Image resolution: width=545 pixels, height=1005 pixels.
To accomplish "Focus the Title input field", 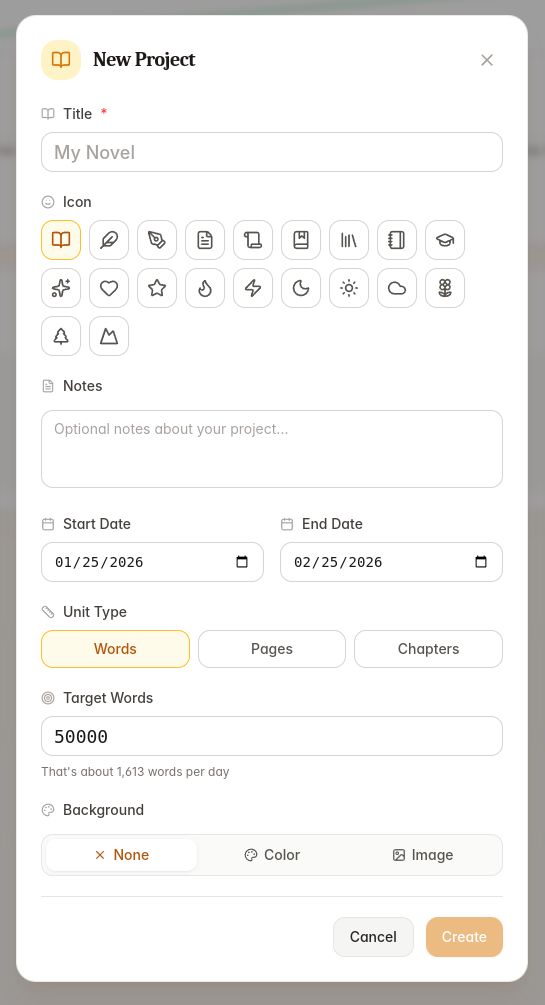I will point(272,152).
